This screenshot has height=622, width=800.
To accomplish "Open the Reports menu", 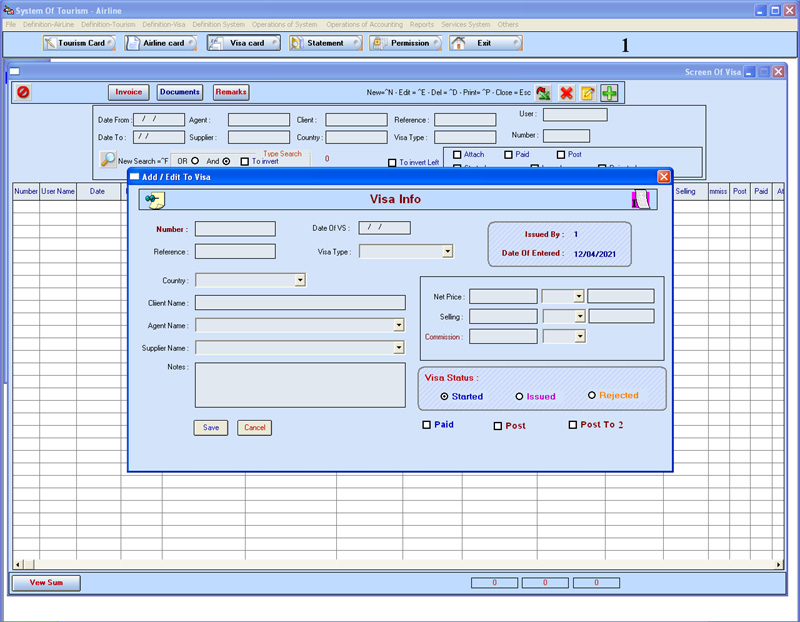I will coord(421,24).
